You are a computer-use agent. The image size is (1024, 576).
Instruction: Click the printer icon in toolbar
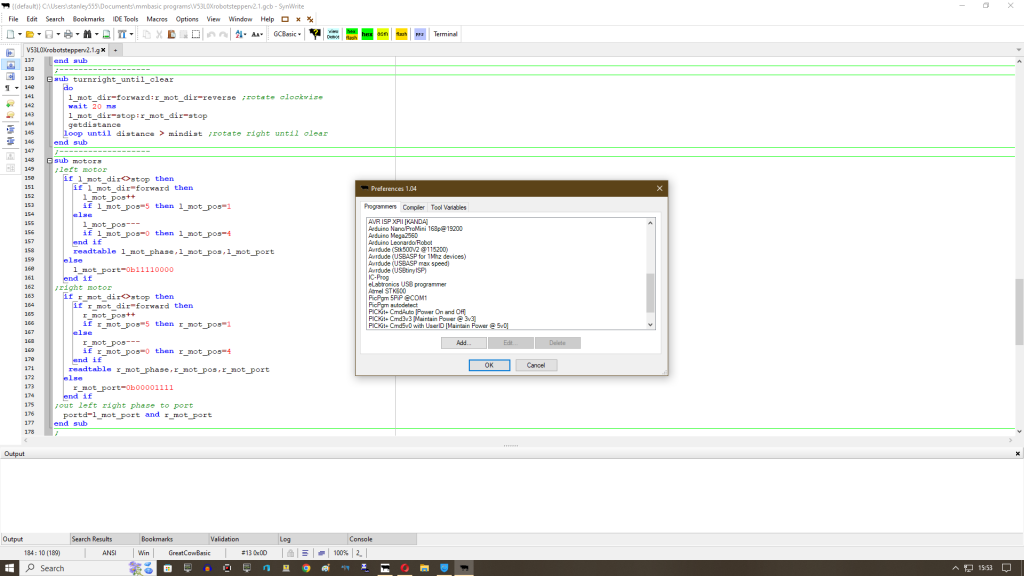(x=67, y=34)
